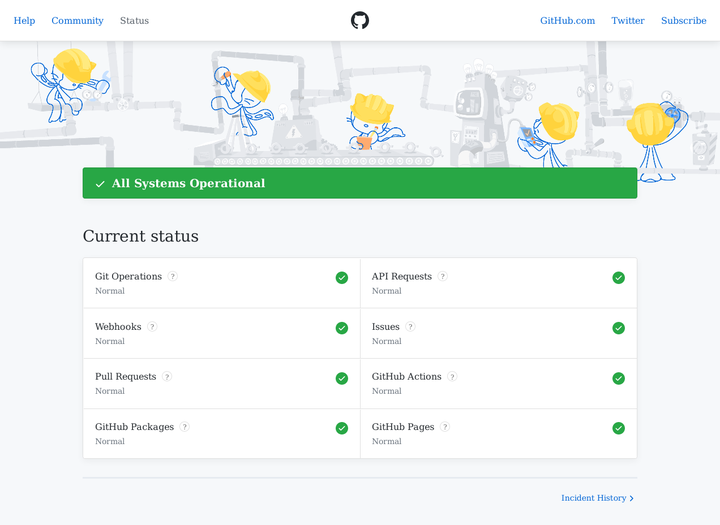Click green check status for Git Operations

pos(342,278)
